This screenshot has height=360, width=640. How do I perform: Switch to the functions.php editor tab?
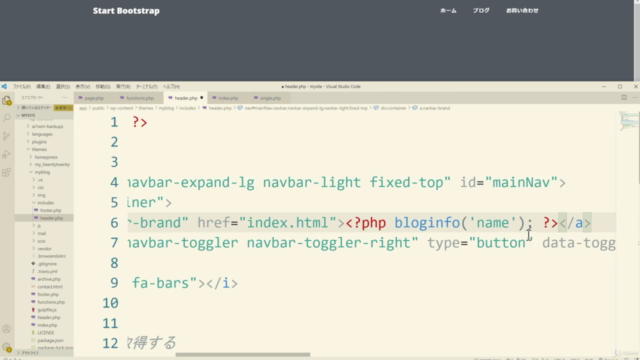click(140, 98)
